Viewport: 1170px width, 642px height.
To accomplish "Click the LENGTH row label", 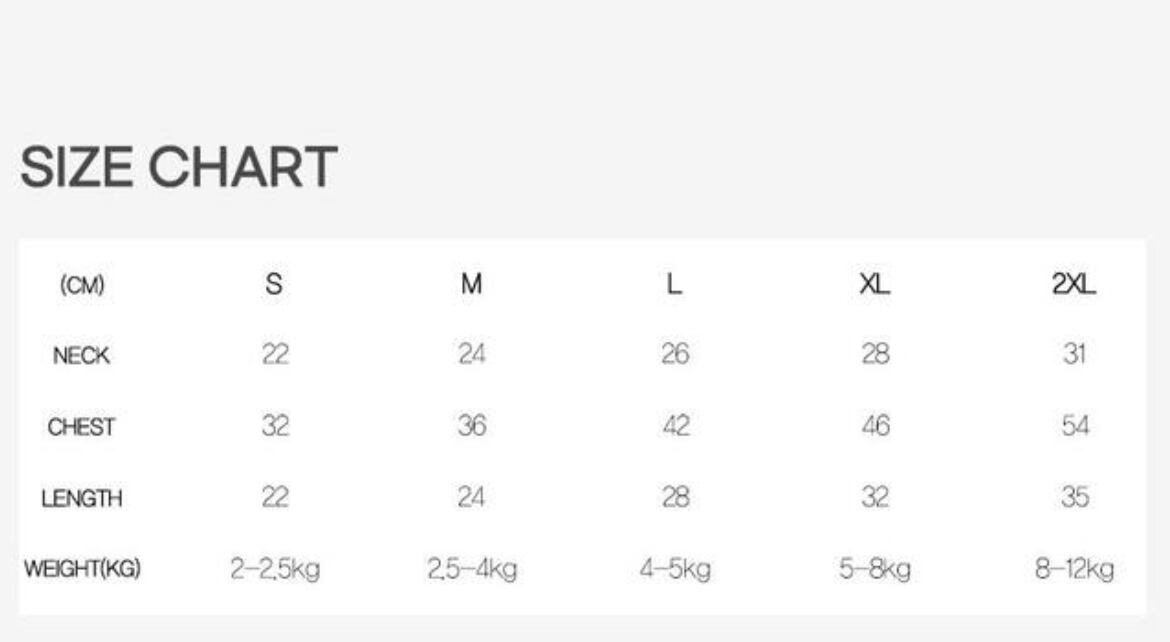I will (82, 498).
